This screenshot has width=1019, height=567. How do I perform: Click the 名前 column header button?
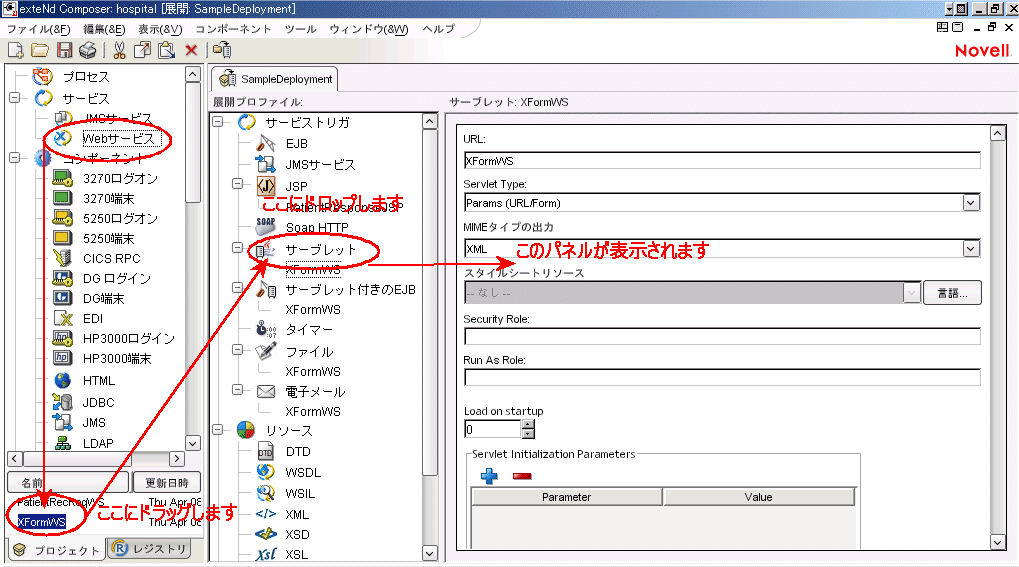coord(68,483)
